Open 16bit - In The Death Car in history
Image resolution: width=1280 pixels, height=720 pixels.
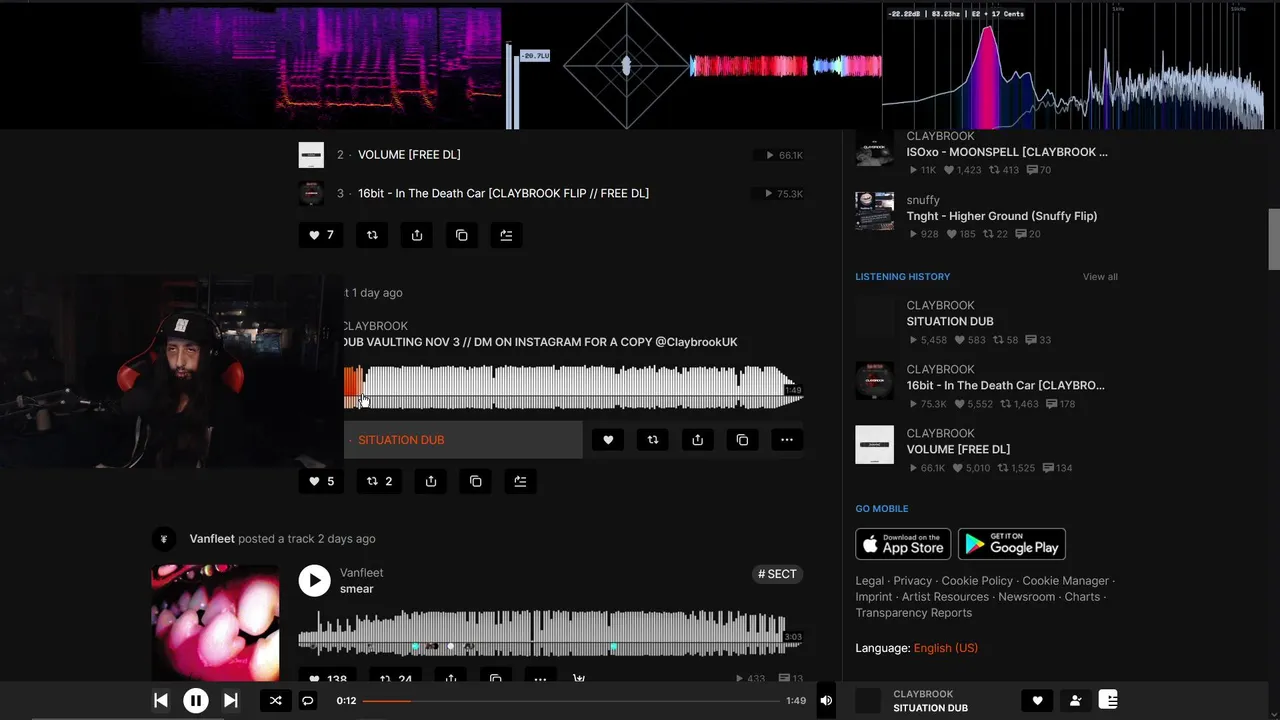(1006, 385)
